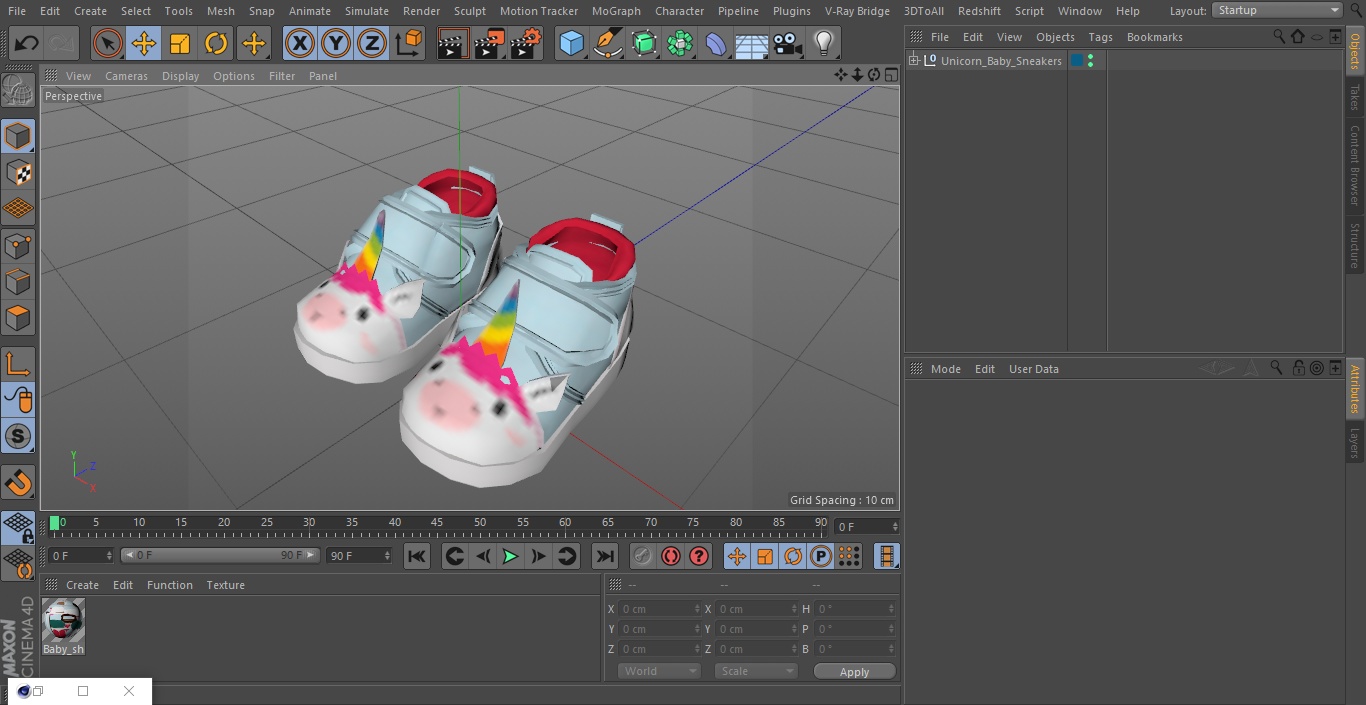
Task: Toggle the parameter key recording icon
Action: tap(821, 557)
